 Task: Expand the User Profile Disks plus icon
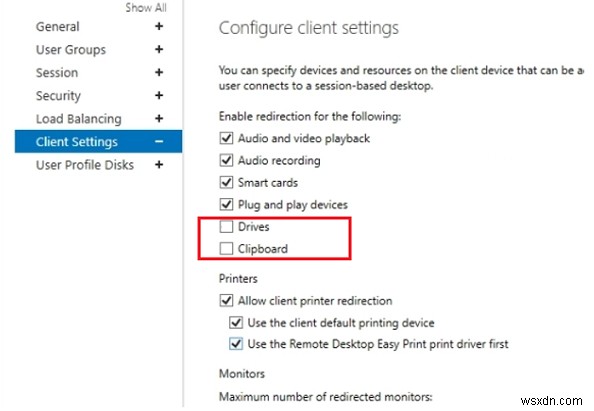(159, 164)
